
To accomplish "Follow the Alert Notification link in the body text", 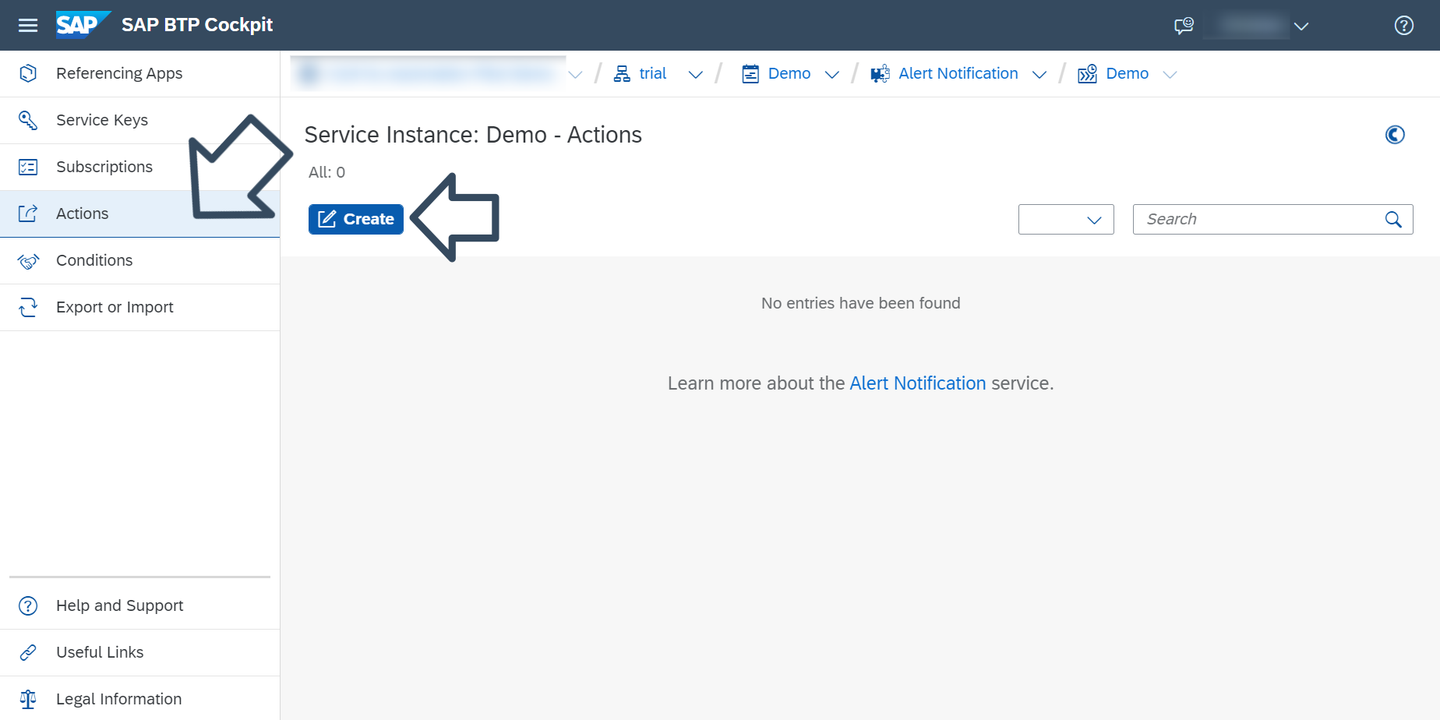I will point(918,383).
